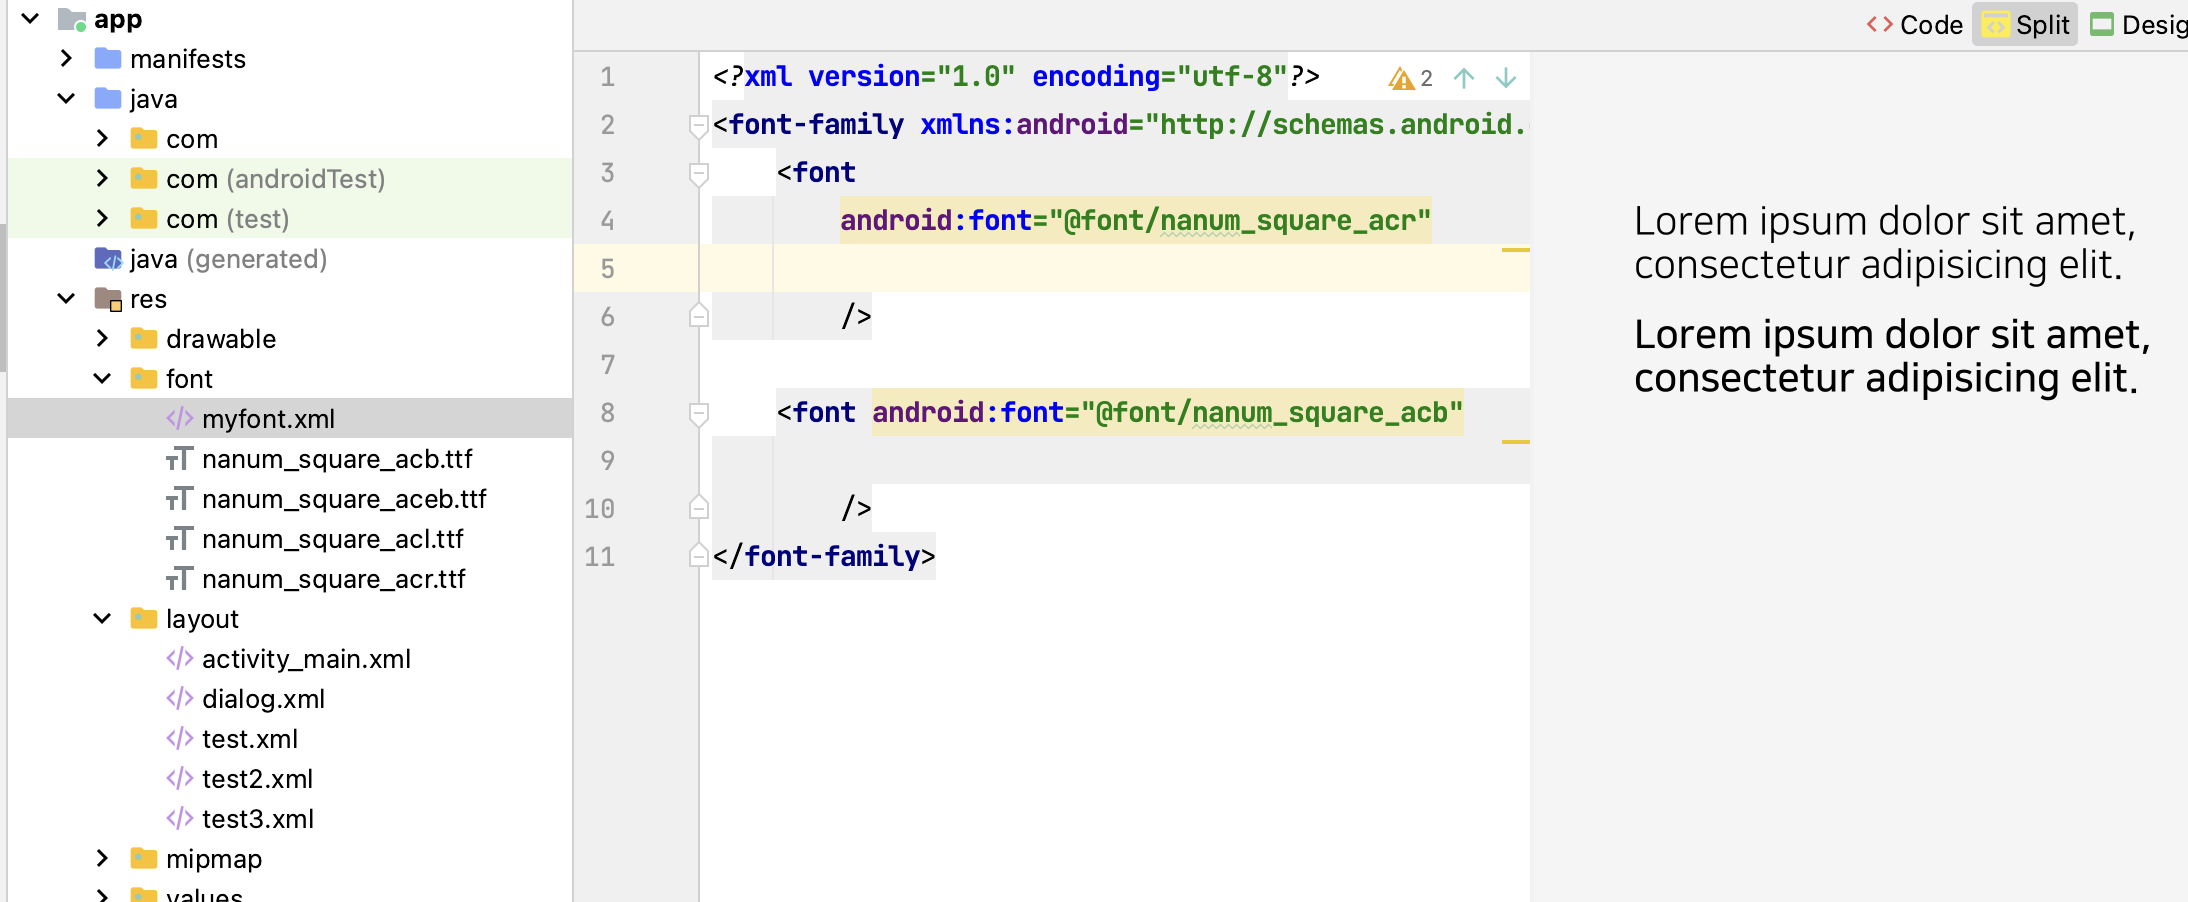Image resolution: width=2188 pixels, height=902 pixels.
Task: Click the closing font-family tag
Action: (824, 556)
